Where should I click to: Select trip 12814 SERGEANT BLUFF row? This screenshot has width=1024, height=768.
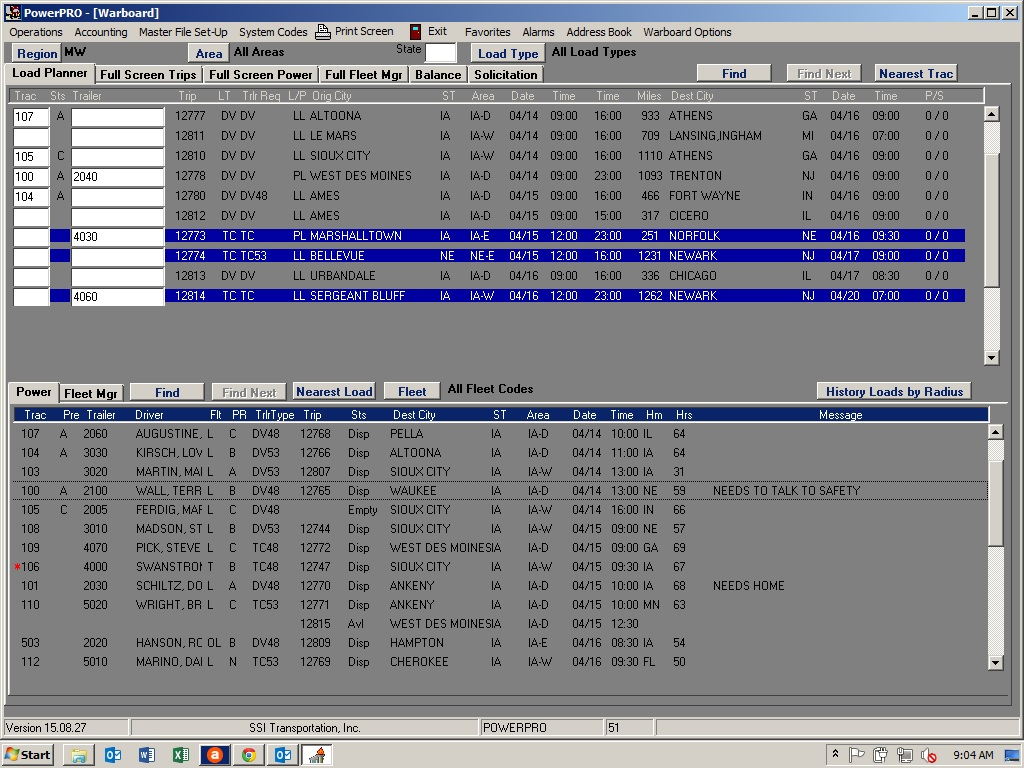pos(565,296)
